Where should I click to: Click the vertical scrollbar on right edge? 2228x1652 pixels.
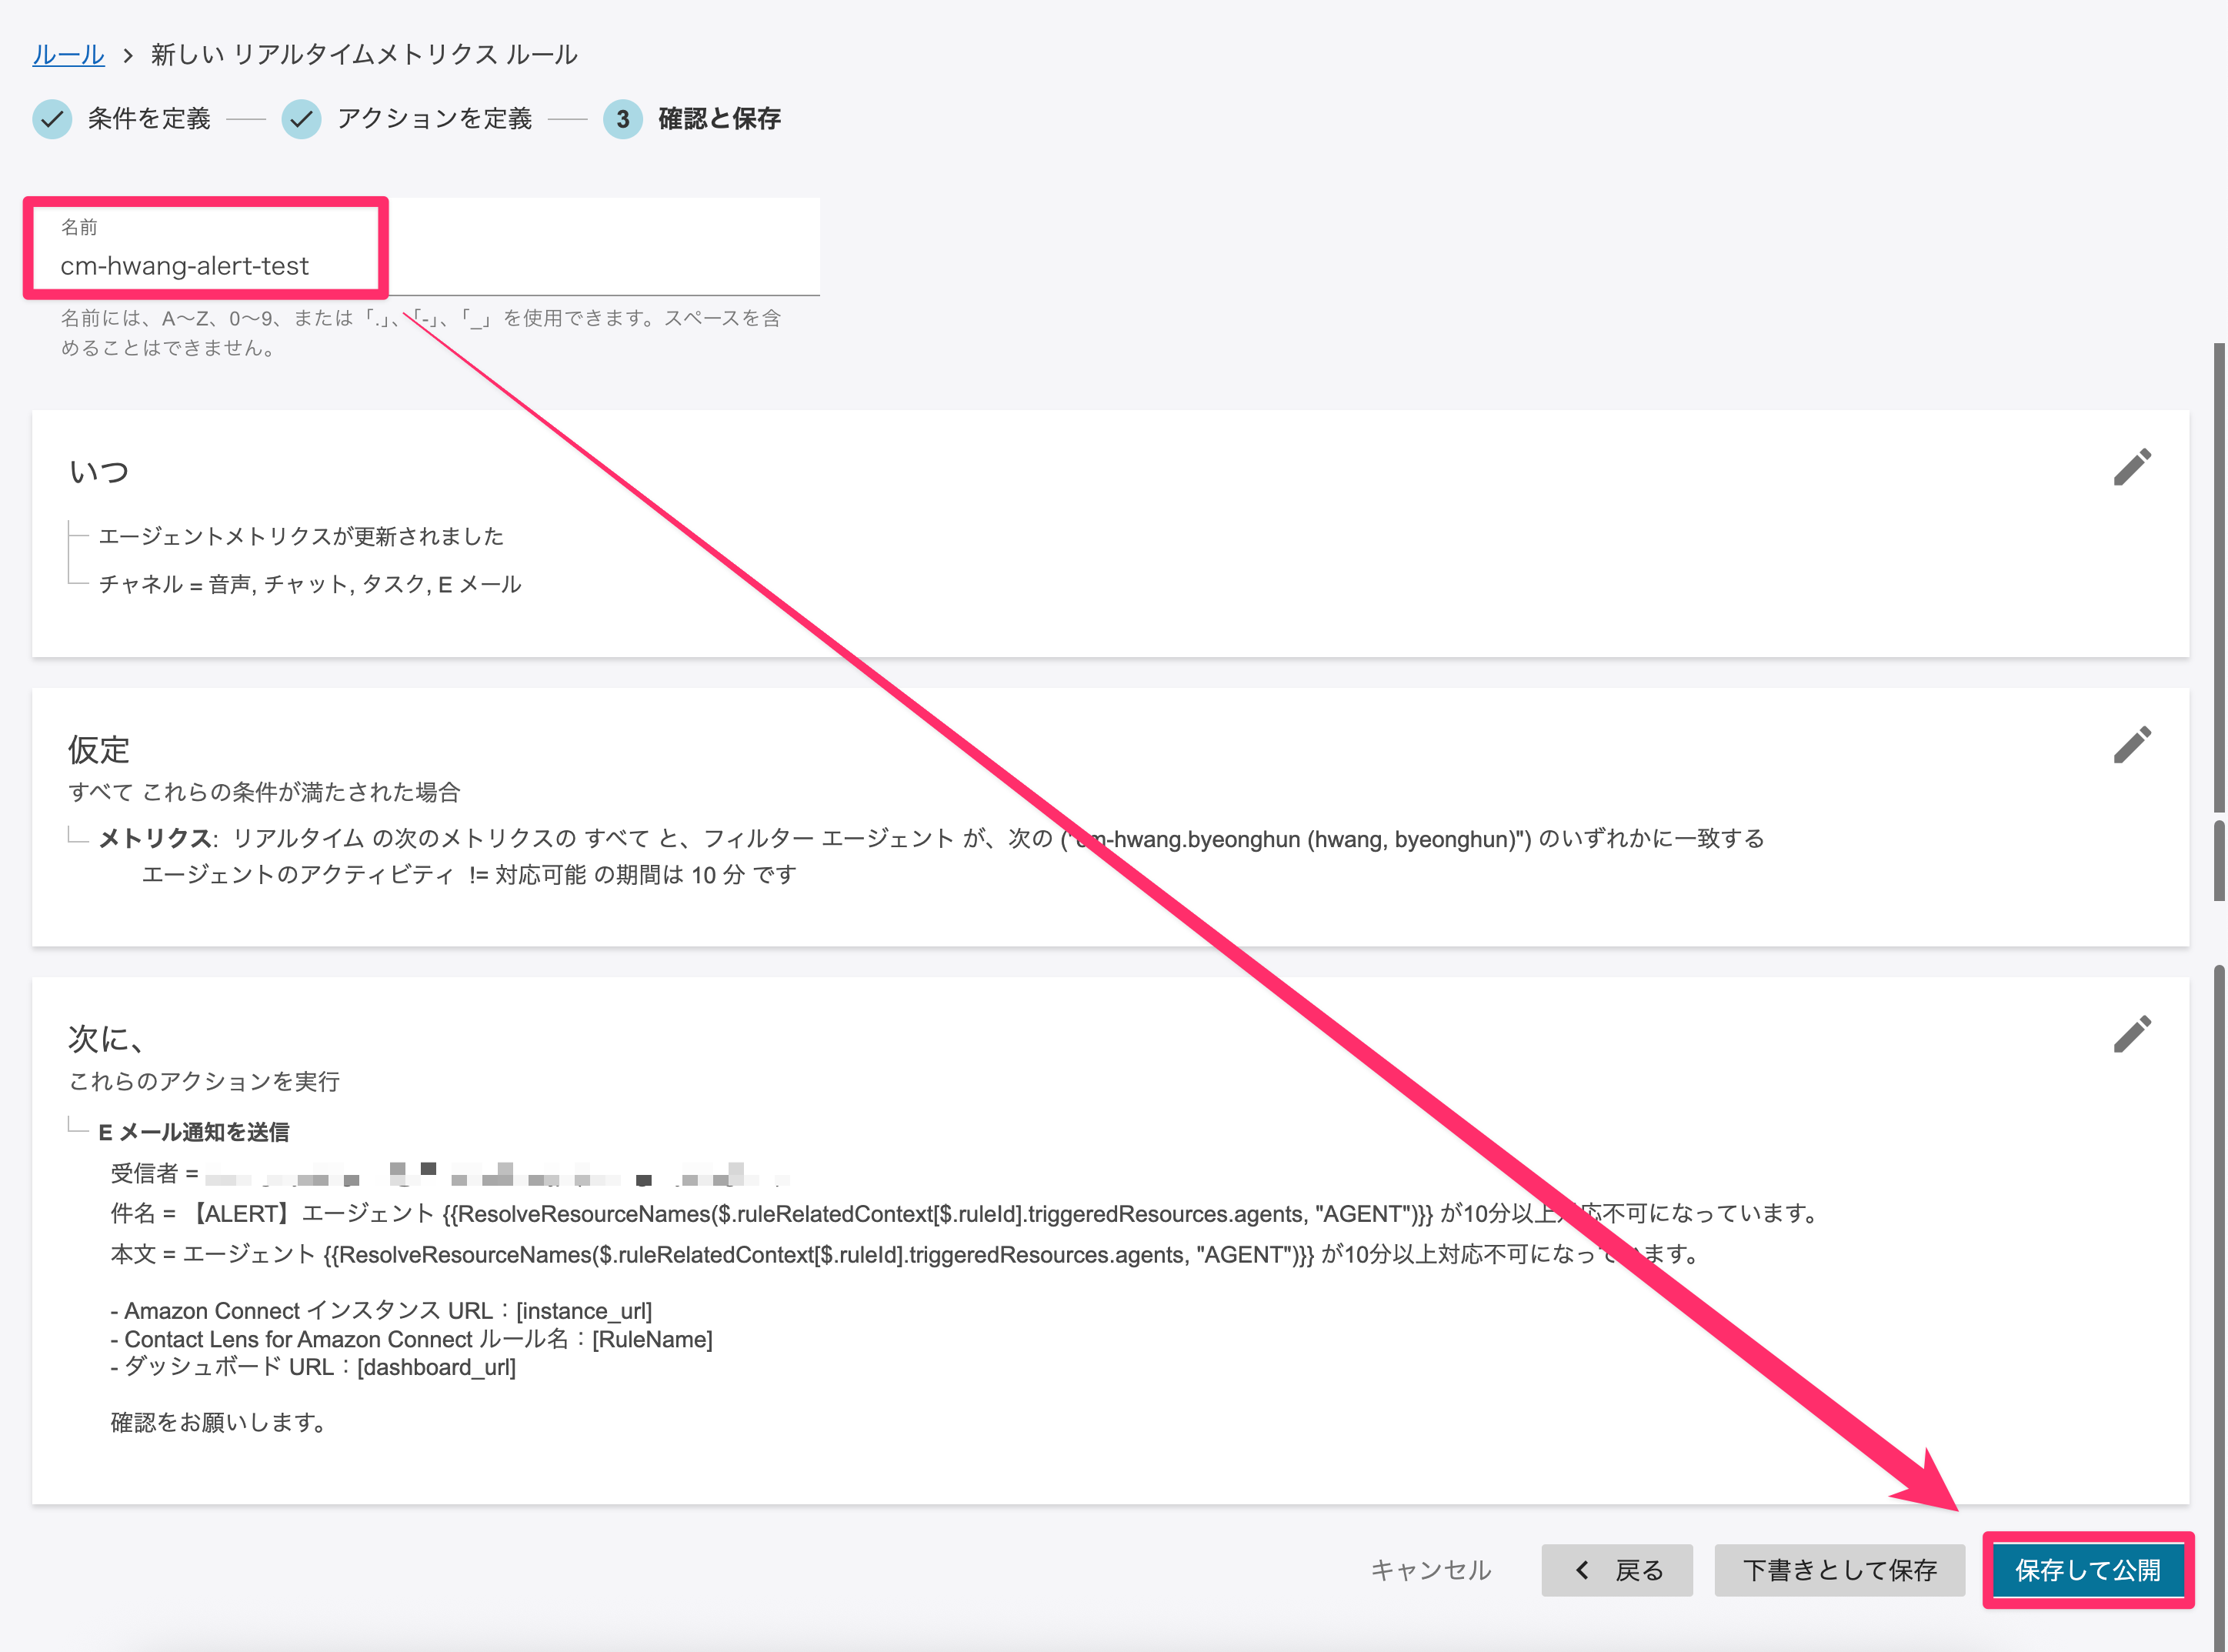[2218, 580]
